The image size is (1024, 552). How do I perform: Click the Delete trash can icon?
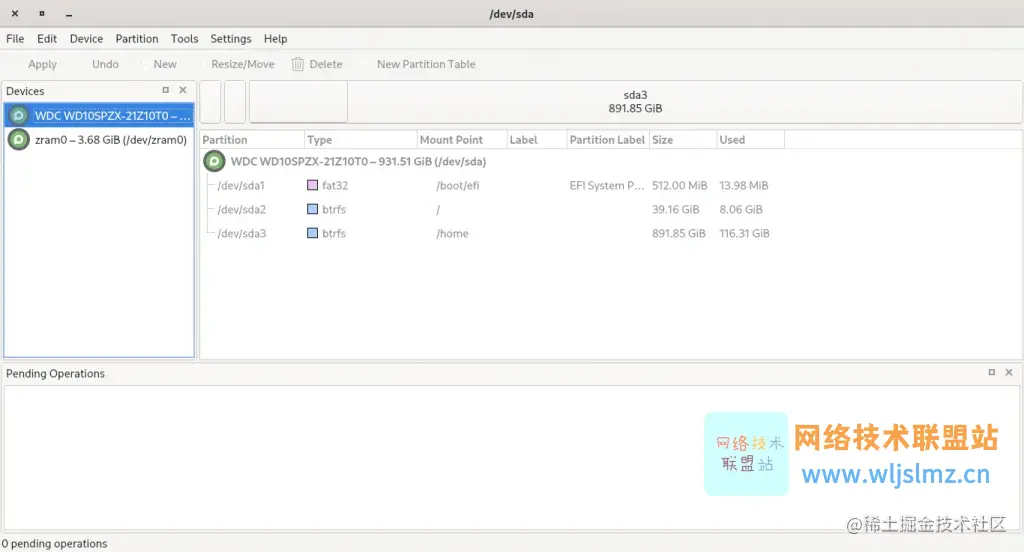click(x=298, y=64)
